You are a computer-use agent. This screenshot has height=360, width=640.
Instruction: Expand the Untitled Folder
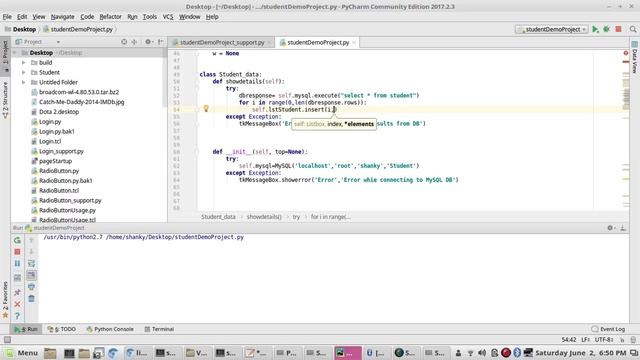pos(24,82)
